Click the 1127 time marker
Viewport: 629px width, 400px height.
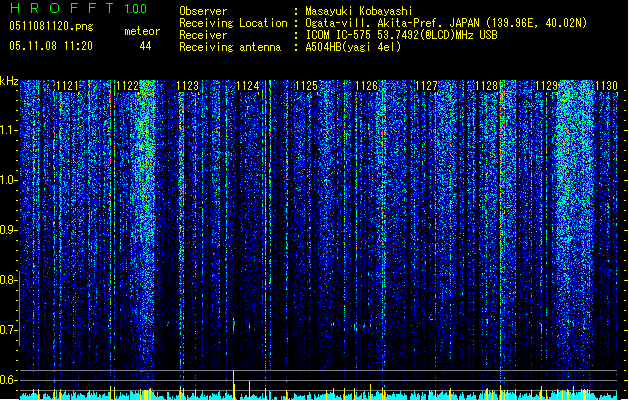pos(426,86)
